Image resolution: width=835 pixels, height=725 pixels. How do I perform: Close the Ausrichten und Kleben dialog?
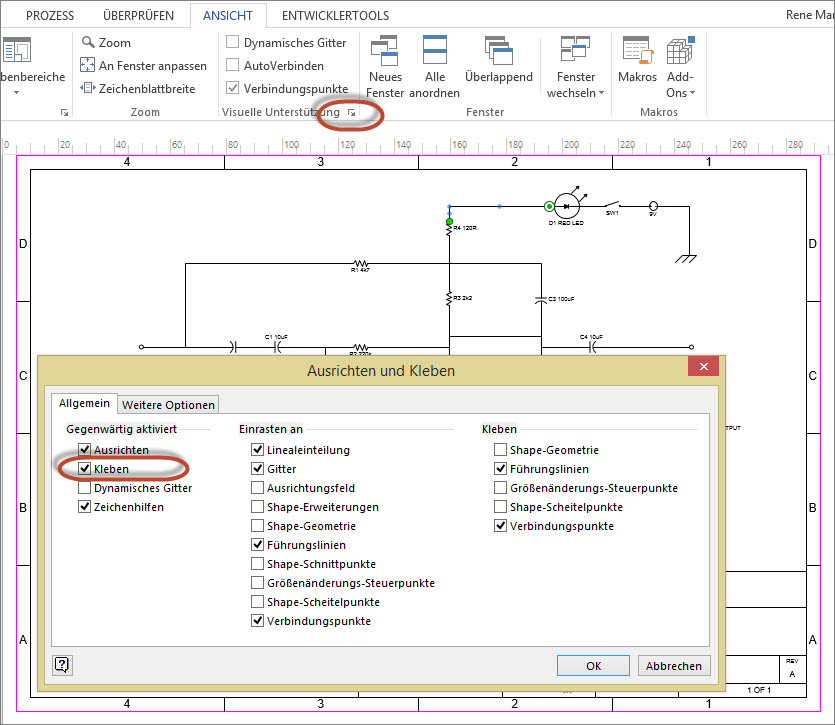704,367
